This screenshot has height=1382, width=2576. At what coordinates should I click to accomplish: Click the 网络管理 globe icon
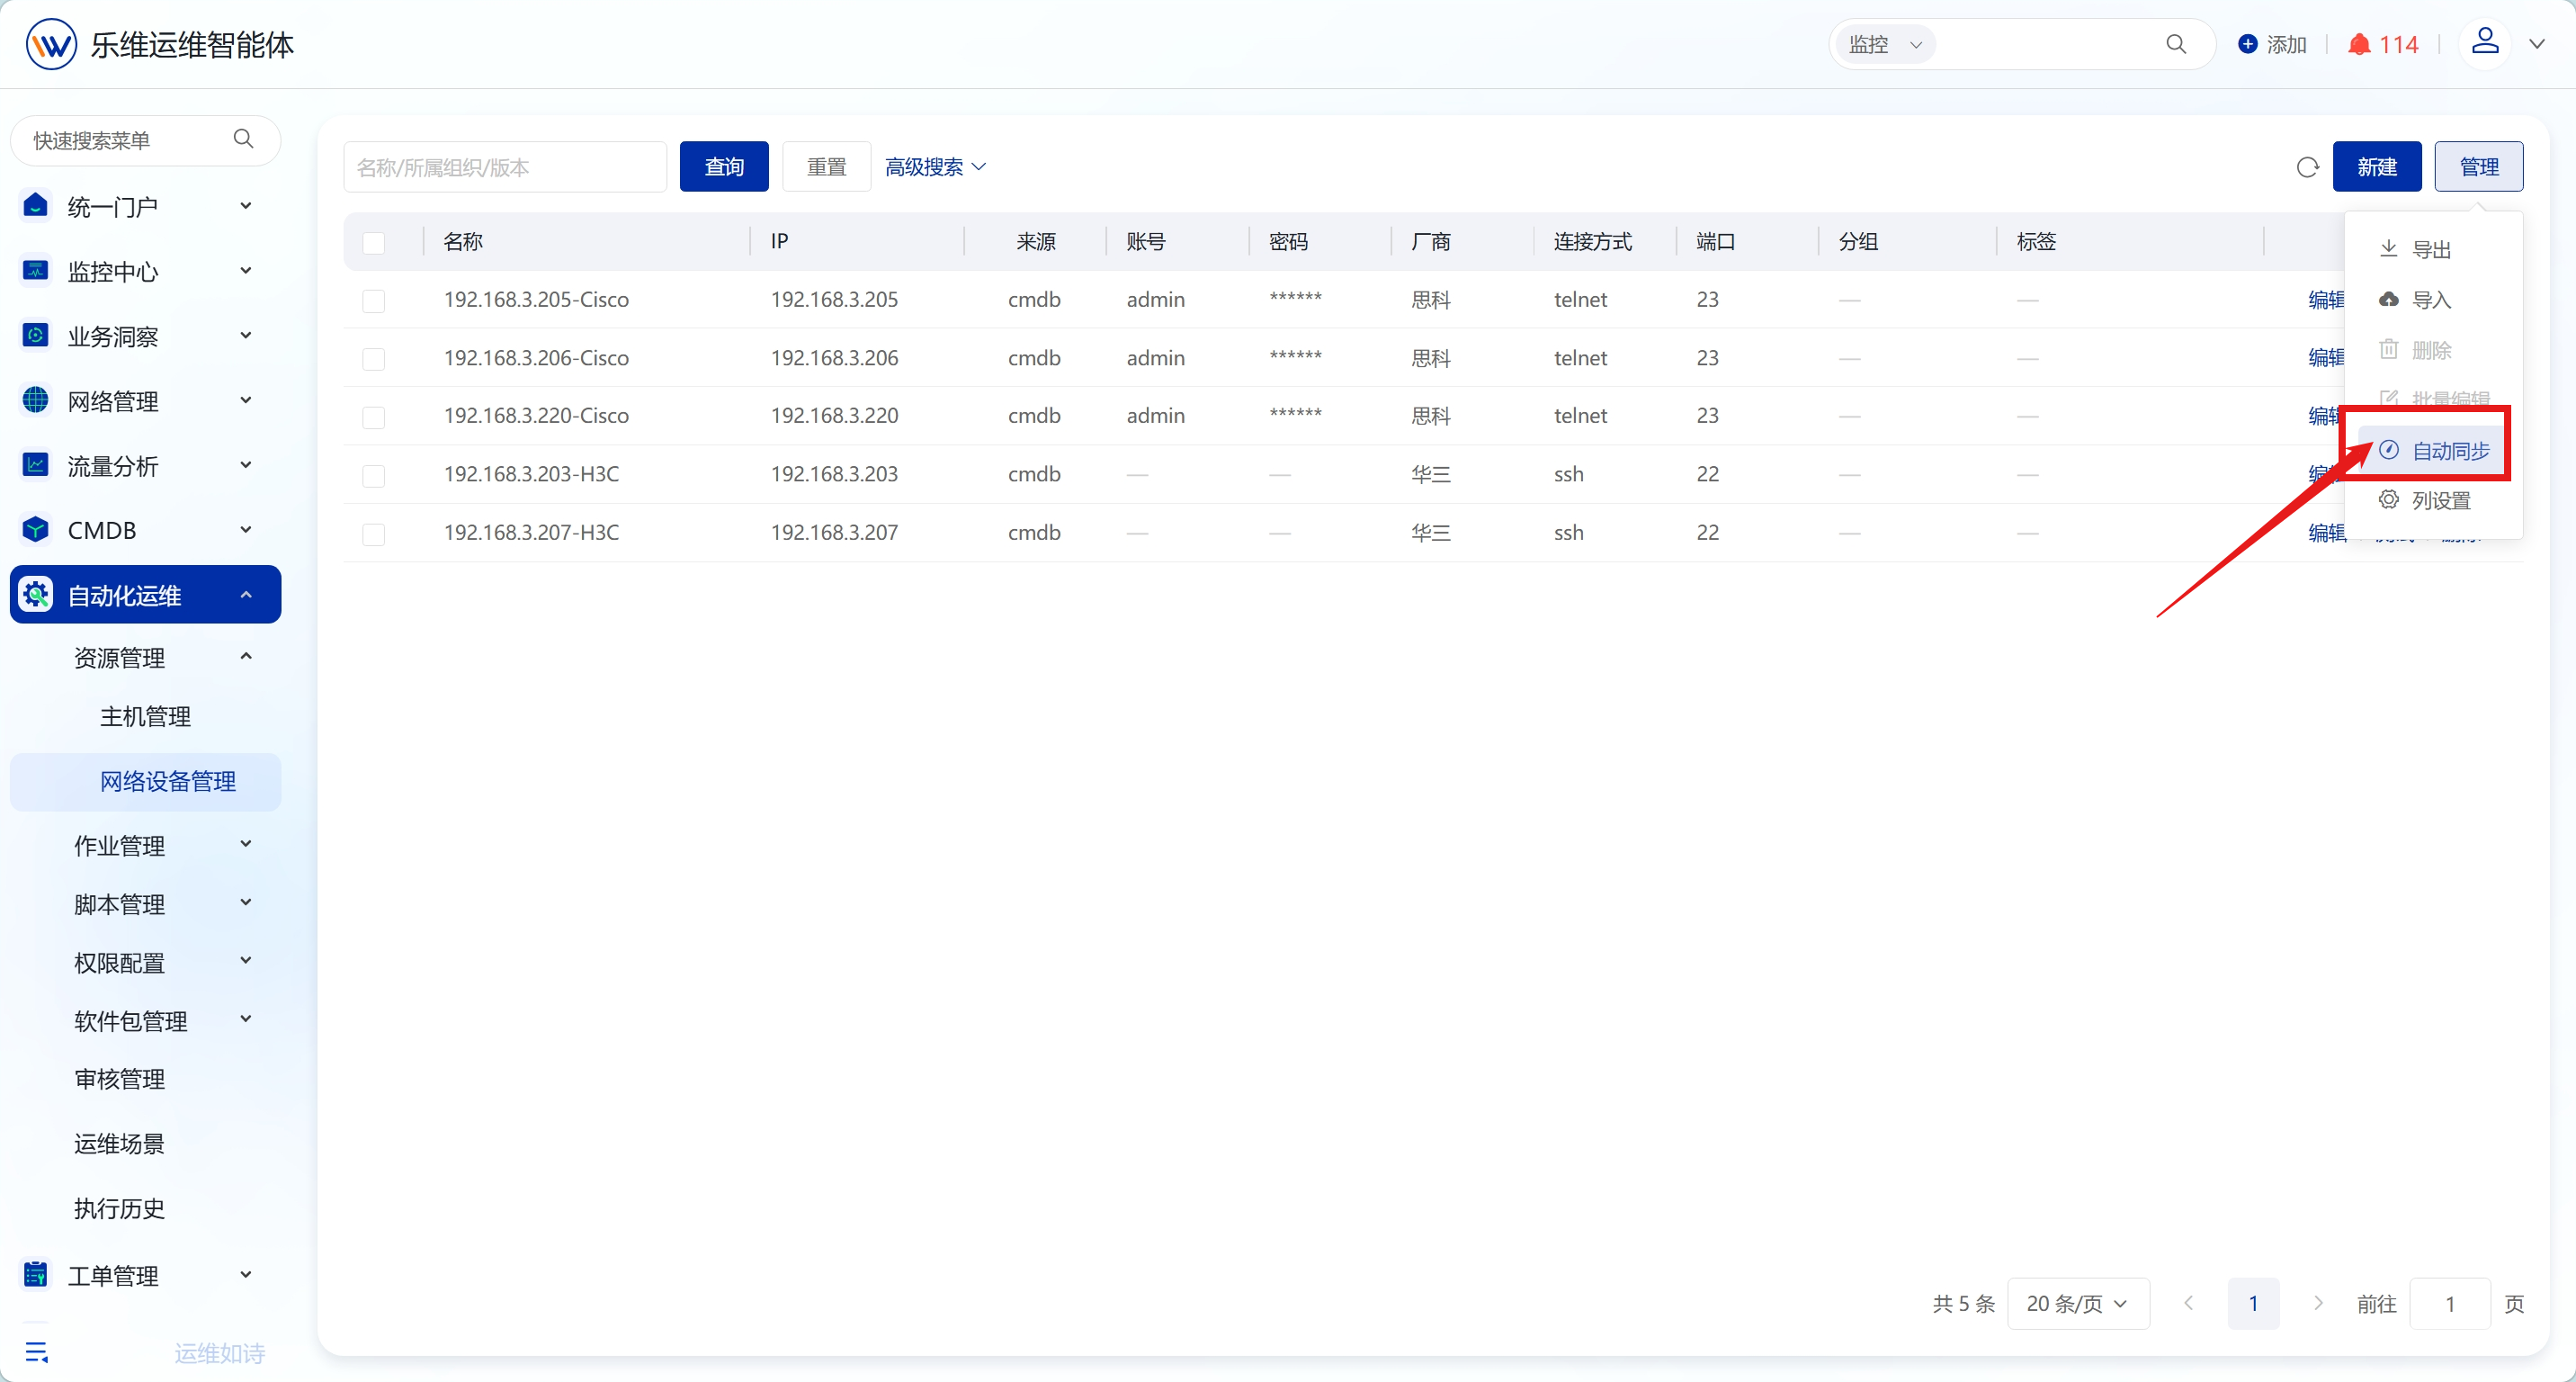[36, 400]
